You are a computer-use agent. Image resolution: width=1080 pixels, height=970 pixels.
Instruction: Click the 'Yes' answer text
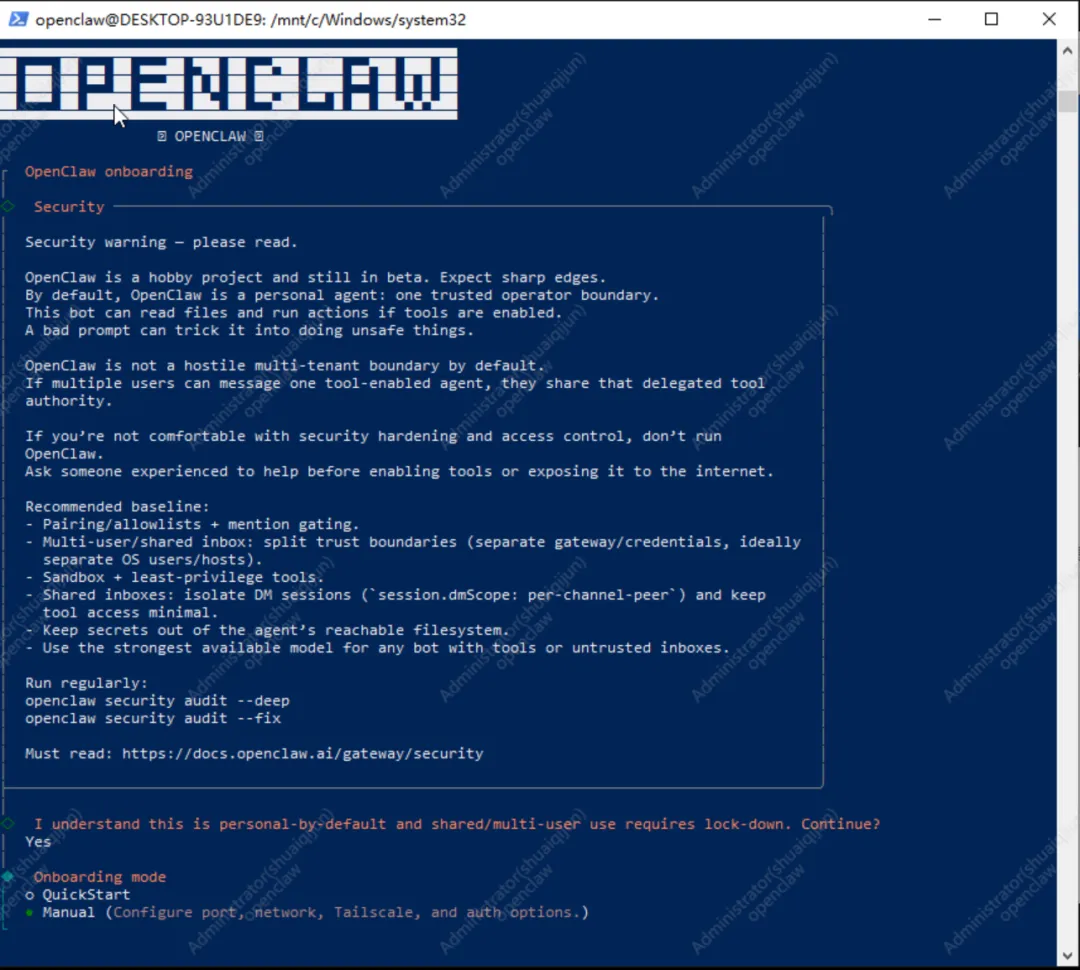tap(38, 841)
